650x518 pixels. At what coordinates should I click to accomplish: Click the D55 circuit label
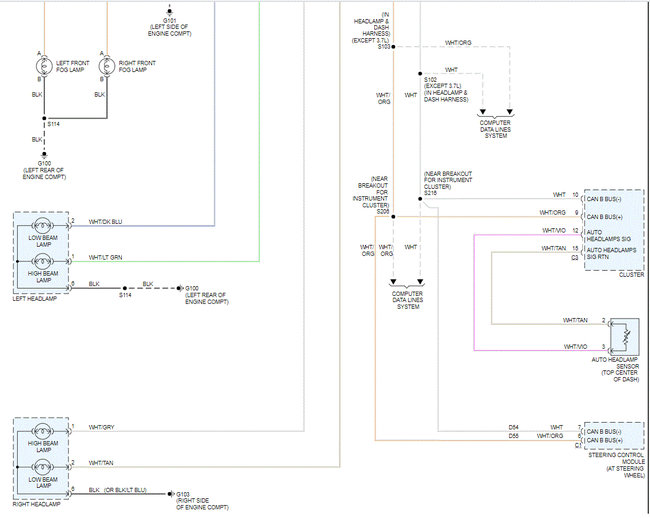[x=513, y=436]
